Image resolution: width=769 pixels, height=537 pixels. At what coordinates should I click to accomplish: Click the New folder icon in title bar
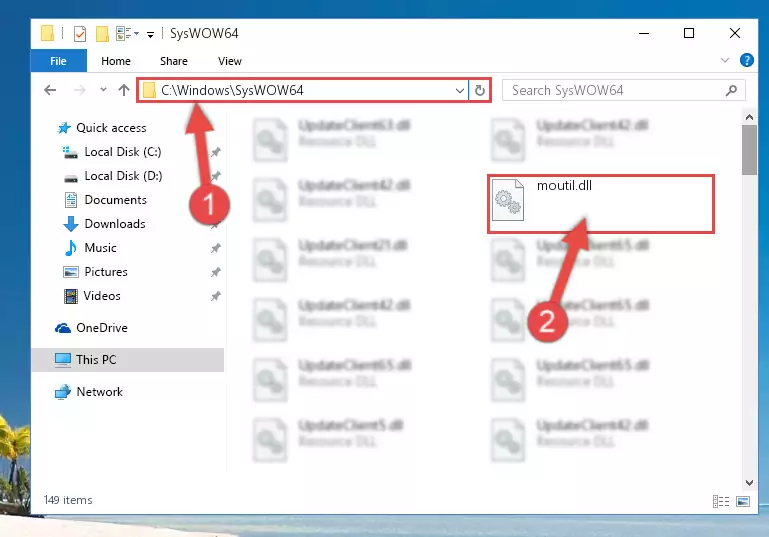pyautogui.click(x=102, y=34)
